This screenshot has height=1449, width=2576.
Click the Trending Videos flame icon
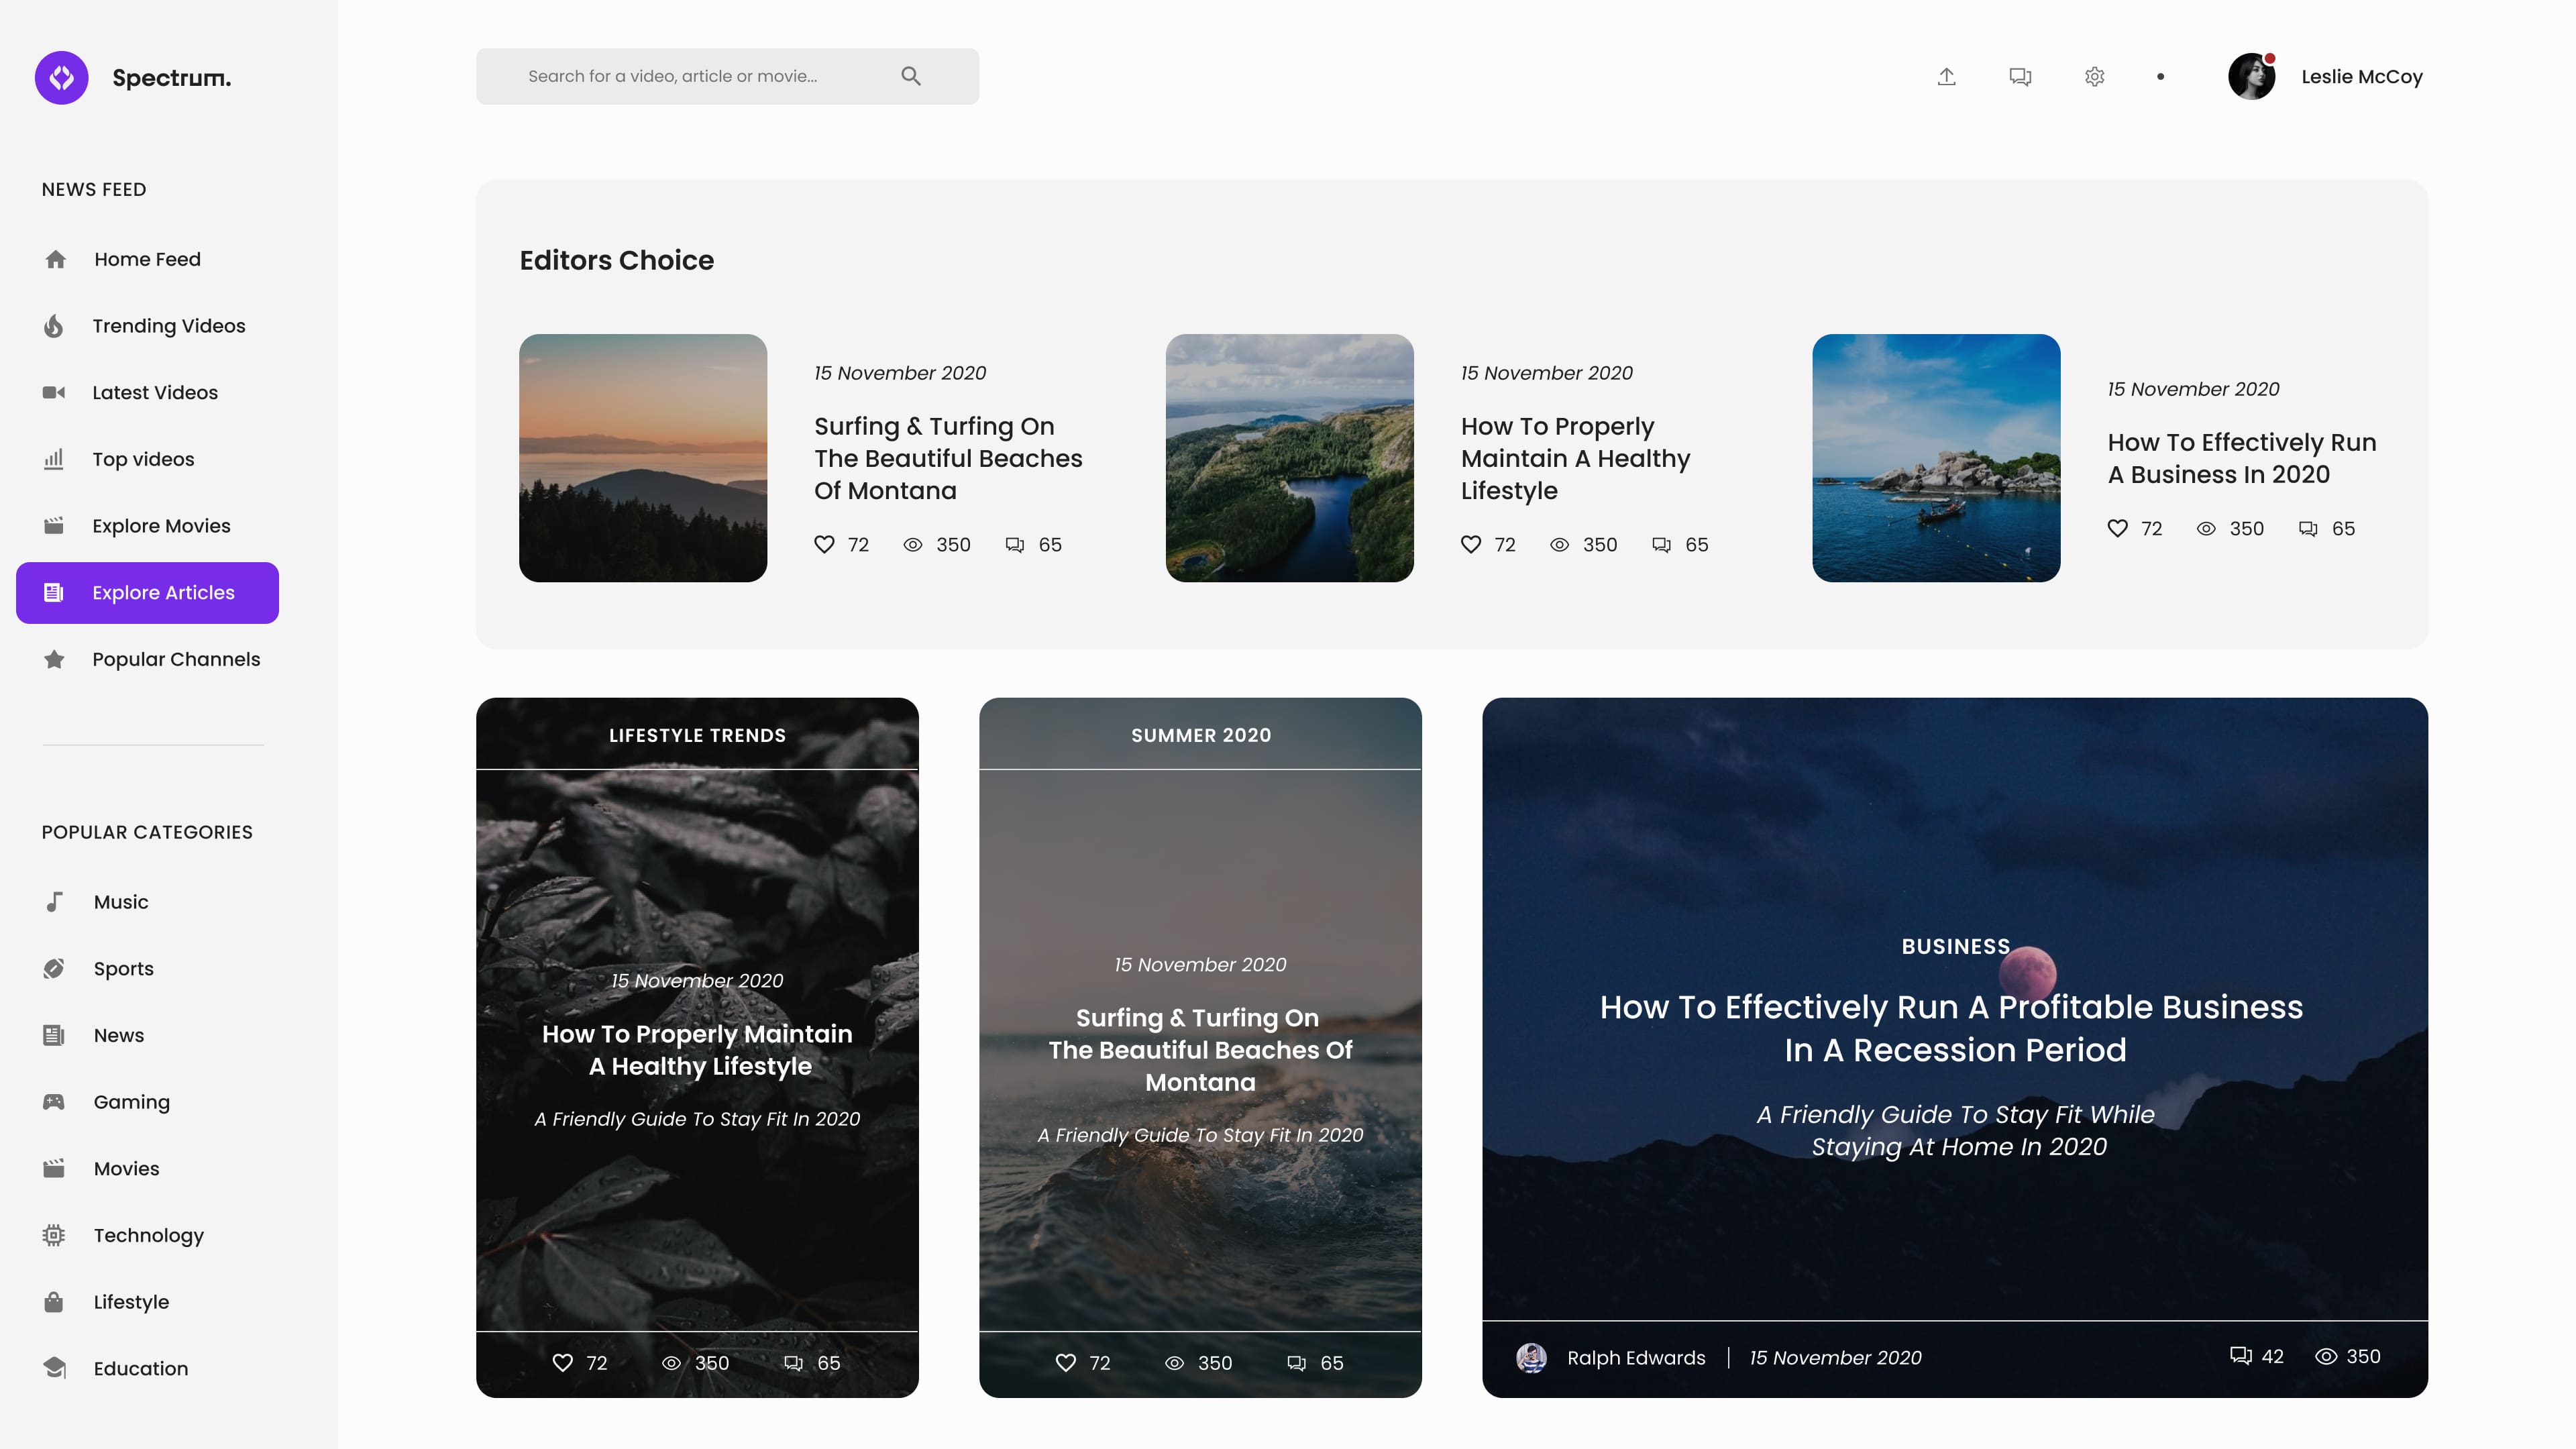[x=54, y=326]
